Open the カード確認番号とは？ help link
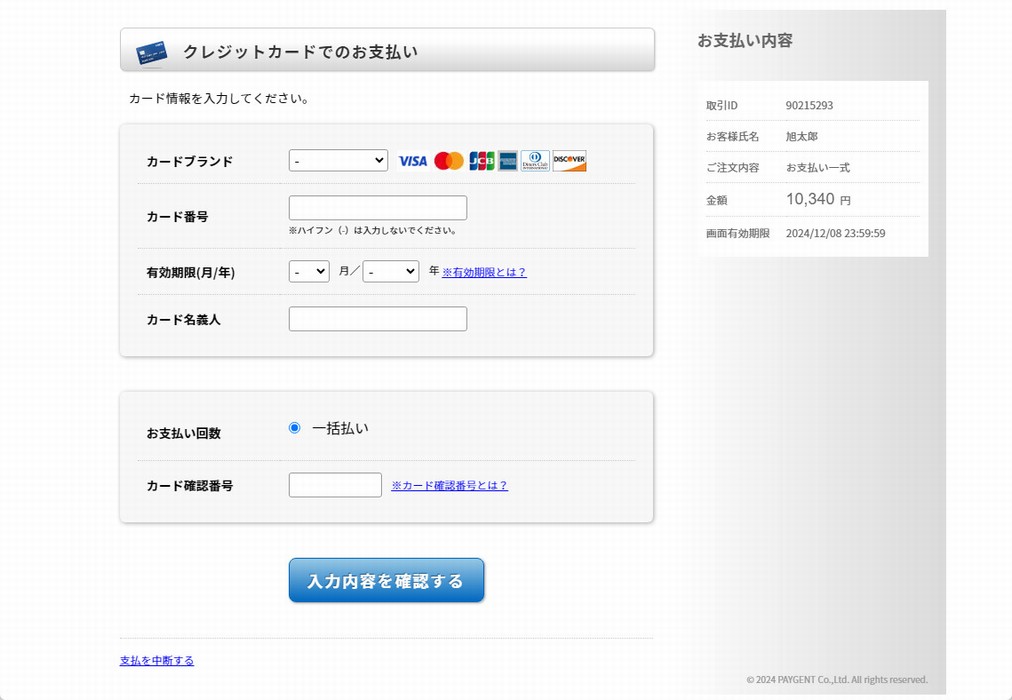This screenshot has height=700, width=1012. [449, 486]
